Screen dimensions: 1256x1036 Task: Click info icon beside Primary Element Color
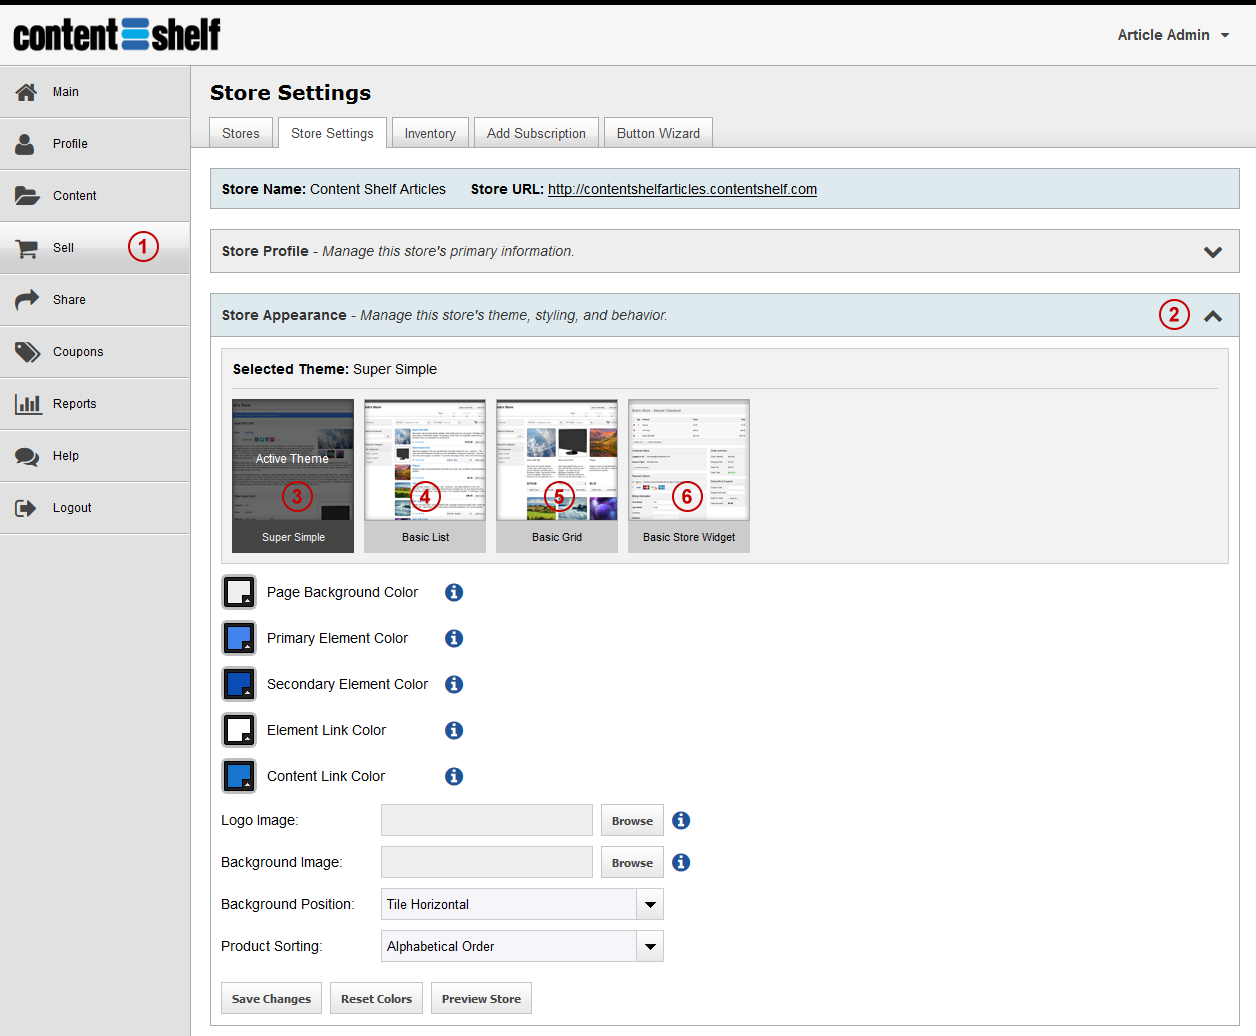pyautogui.click(x=454, y=638)
